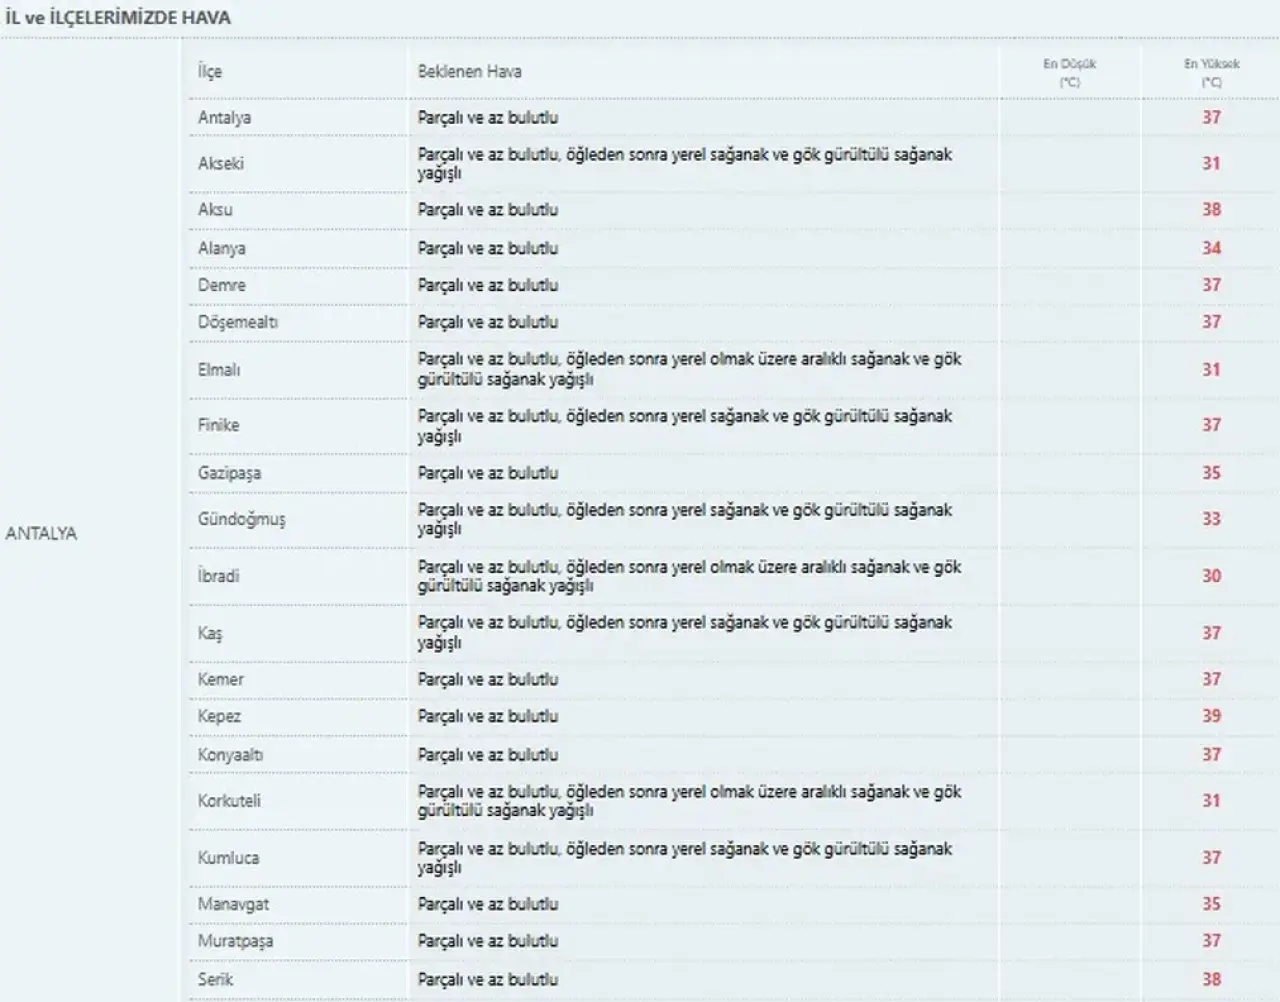
Task: Click the Aksu high temperature 38
Action: point(1211,209)
